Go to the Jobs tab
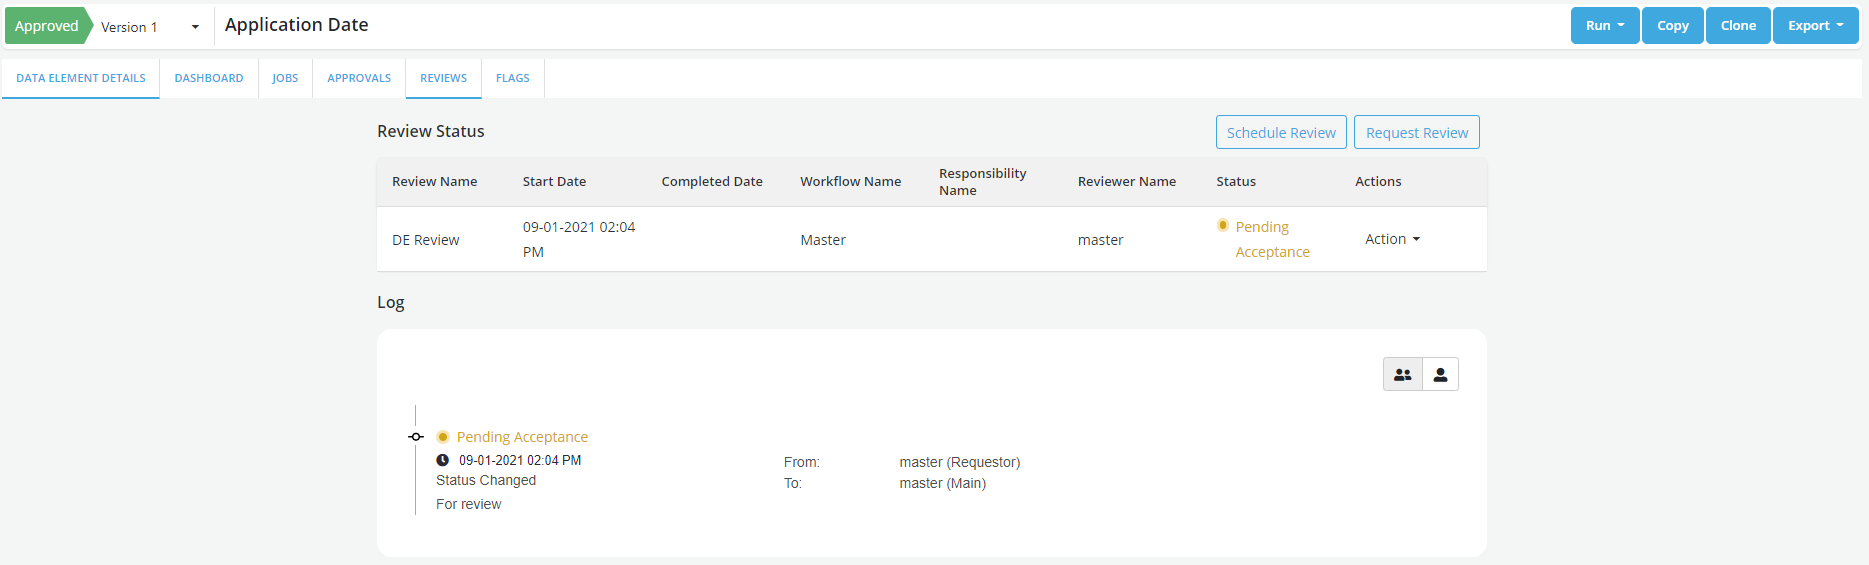 285,78
